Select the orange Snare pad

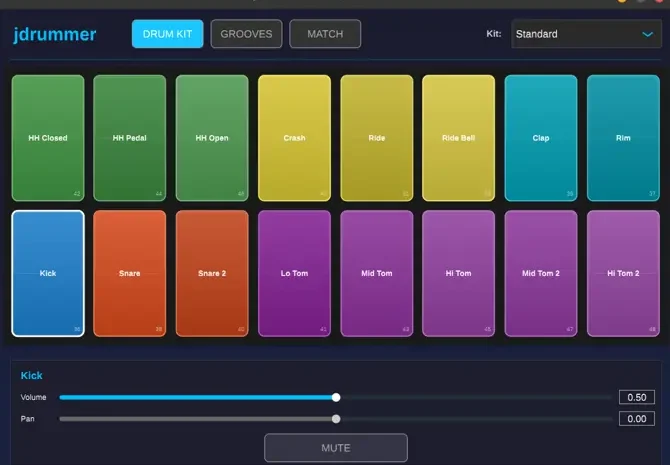coord(129,274)
